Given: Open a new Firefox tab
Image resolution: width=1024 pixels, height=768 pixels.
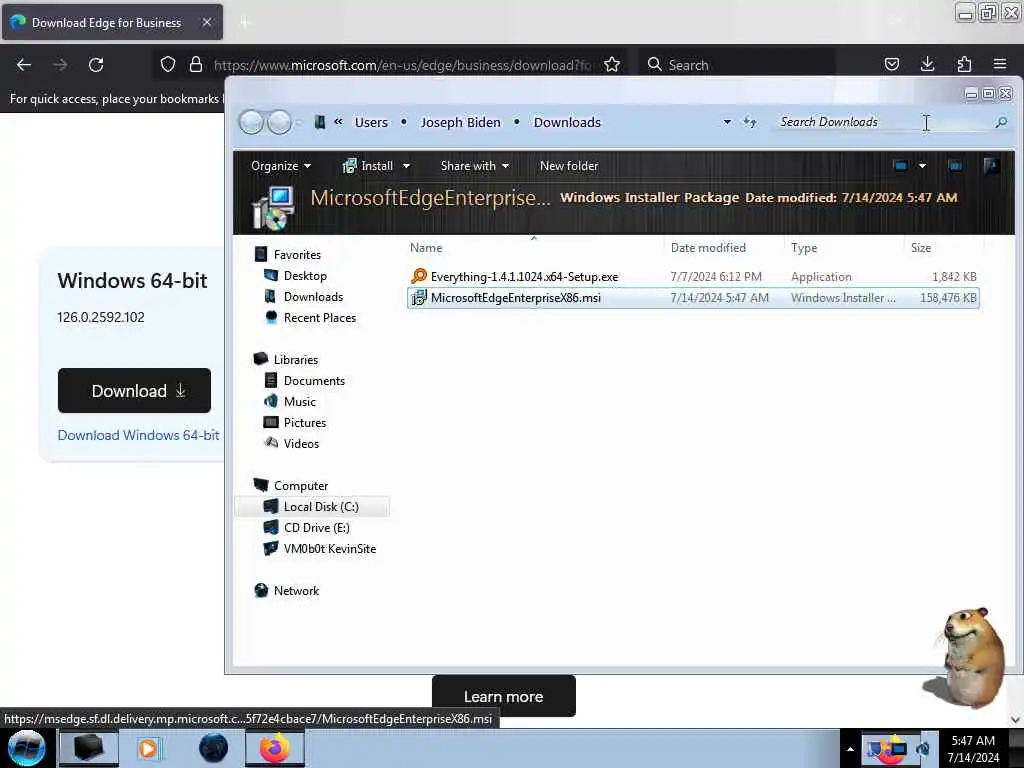Looking at the screenshot, I should point(245,23).
